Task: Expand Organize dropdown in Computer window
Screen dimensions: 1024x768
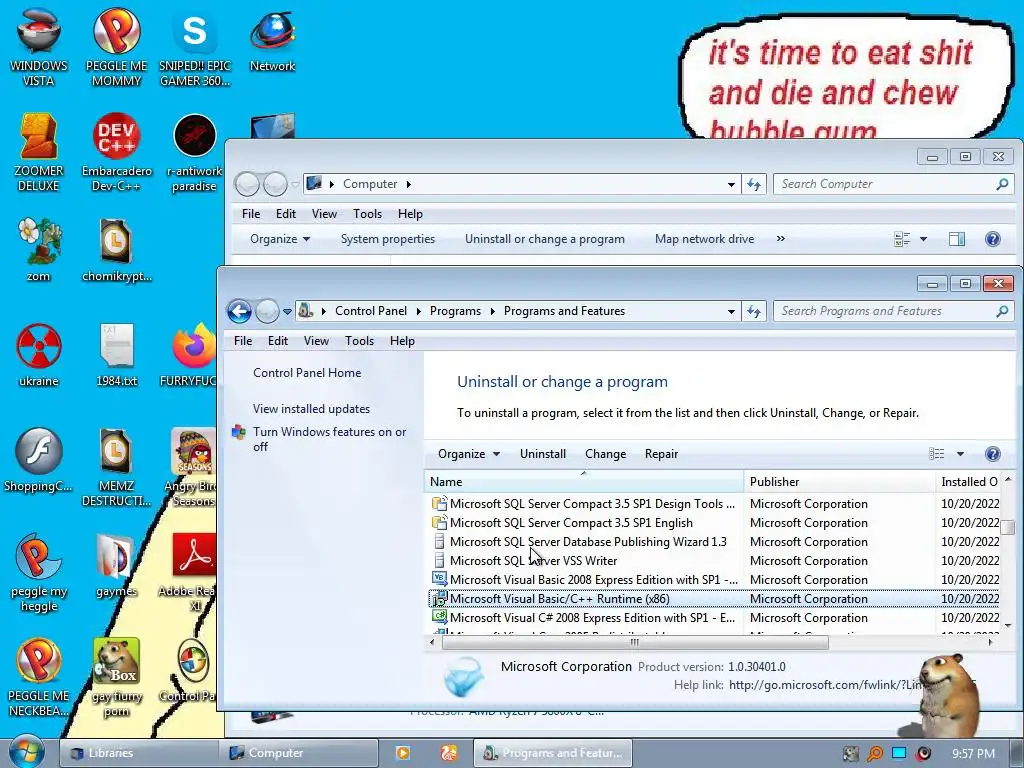Action: click(x=280, y=239)
